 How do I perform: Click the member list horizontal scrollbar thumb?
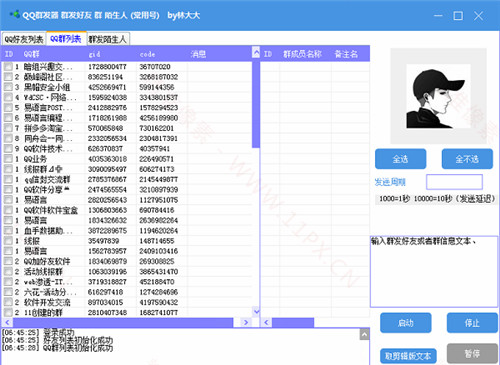pyautogui.click(x=293, y=322)
